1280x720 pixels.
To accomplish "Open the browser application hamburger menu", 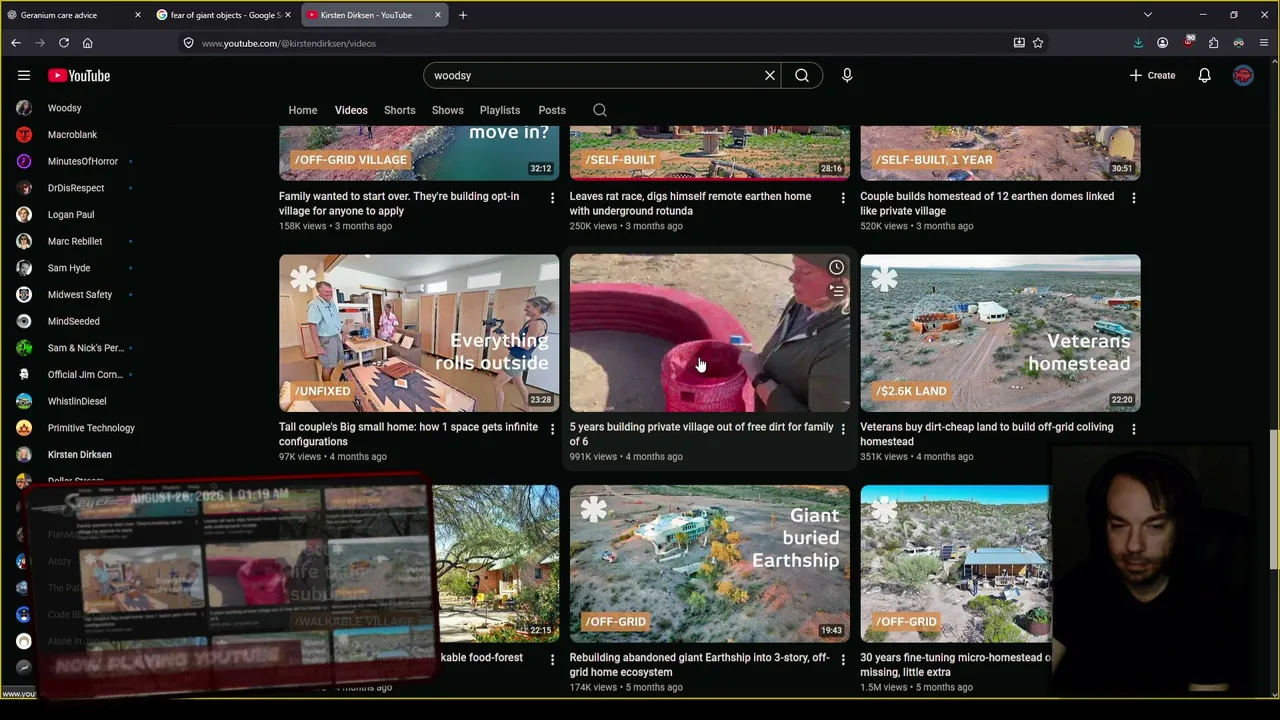I will click(x=1264, y=43).
